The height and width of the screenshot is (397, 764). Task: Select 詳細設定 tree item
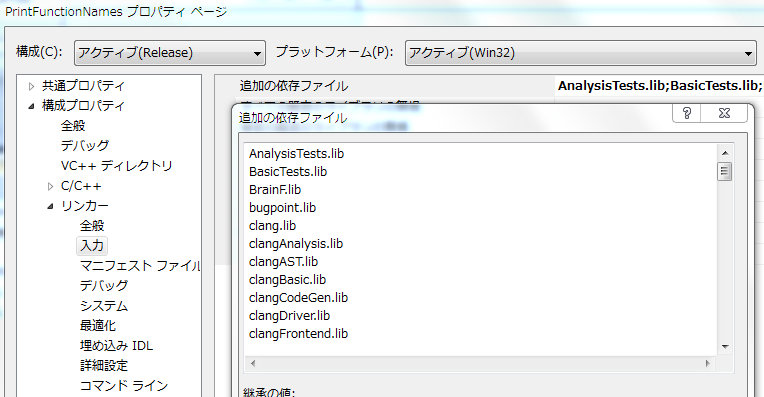point(104,366)
